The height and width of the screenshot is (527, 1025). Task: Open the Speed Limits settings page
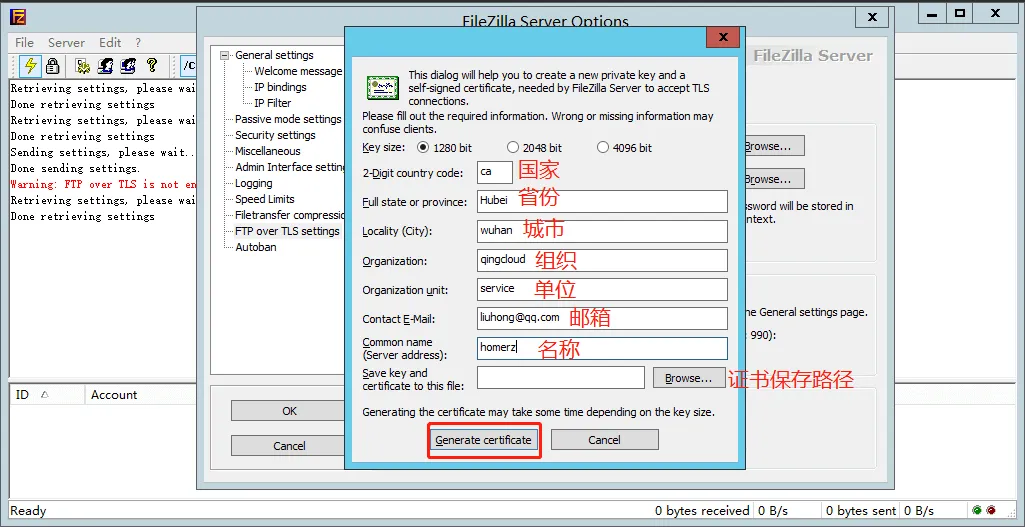click(x=265, y=199)
